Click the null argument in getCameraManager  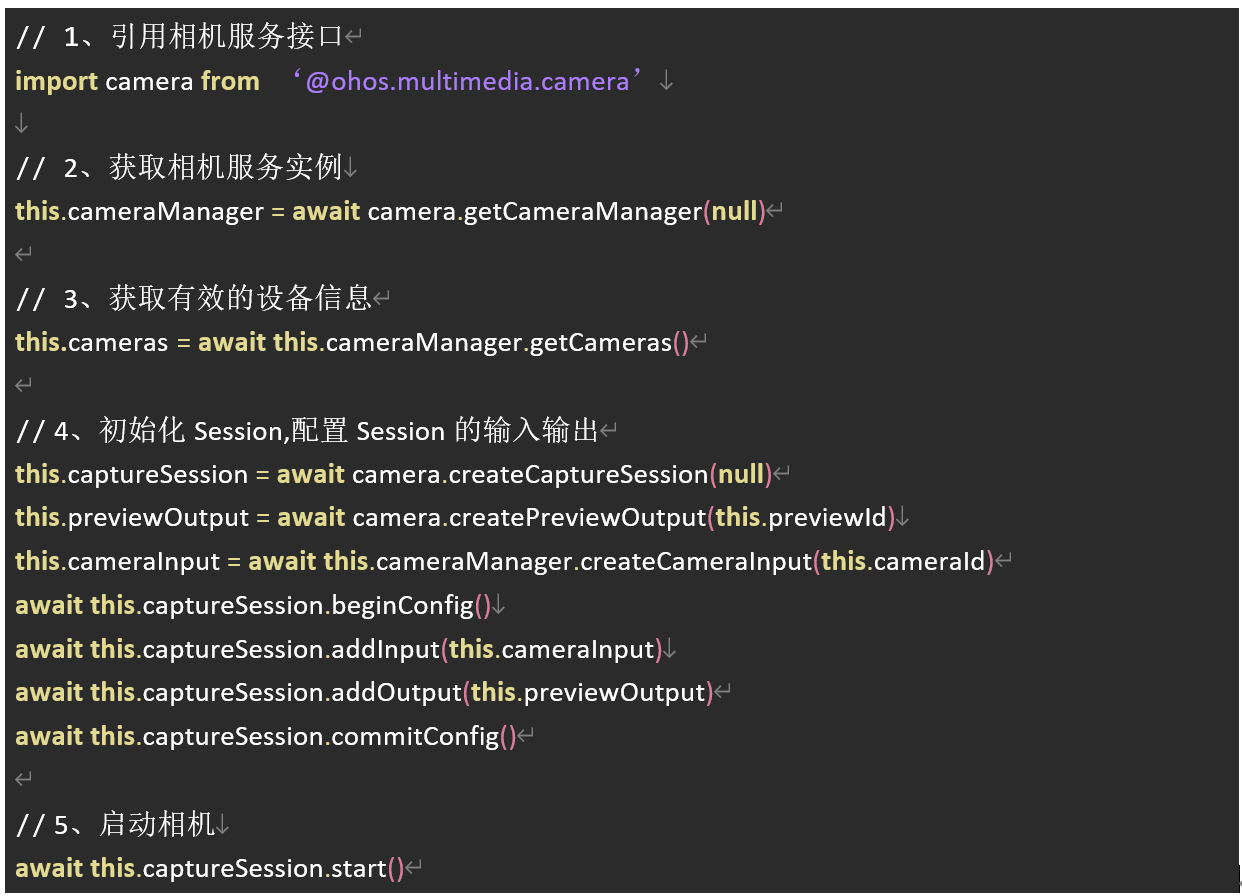[x=734, y=212]
